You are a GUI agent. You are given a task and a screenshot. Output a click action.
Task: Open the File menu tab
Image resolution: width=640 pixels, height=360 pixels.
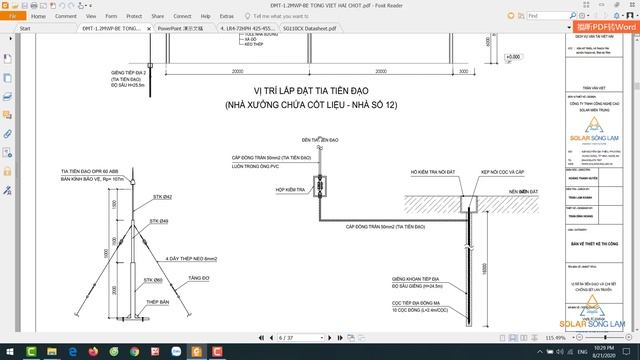tap(13, 16)
